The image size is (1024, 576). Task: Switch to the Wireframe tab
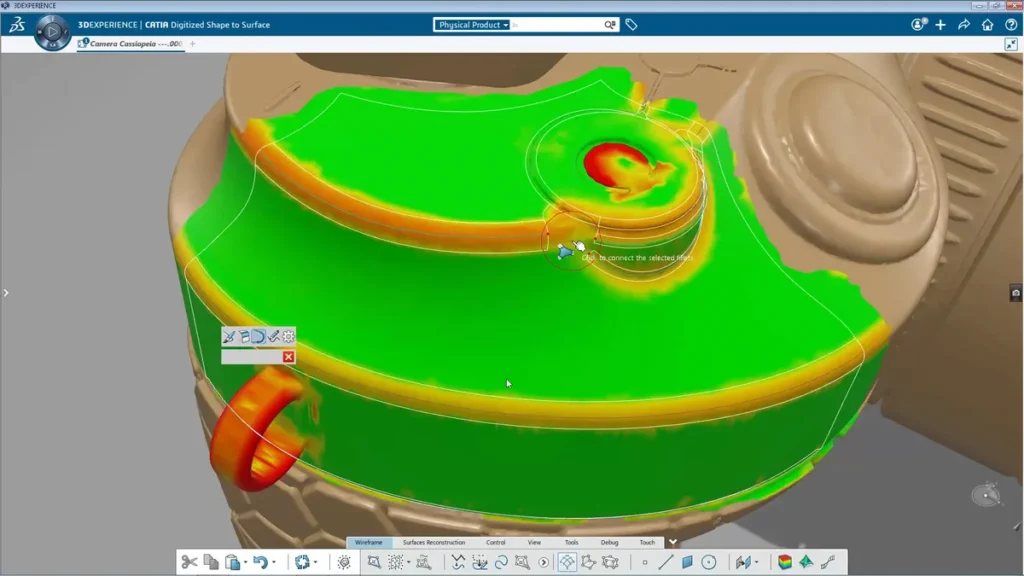click(x=369, y=542)
